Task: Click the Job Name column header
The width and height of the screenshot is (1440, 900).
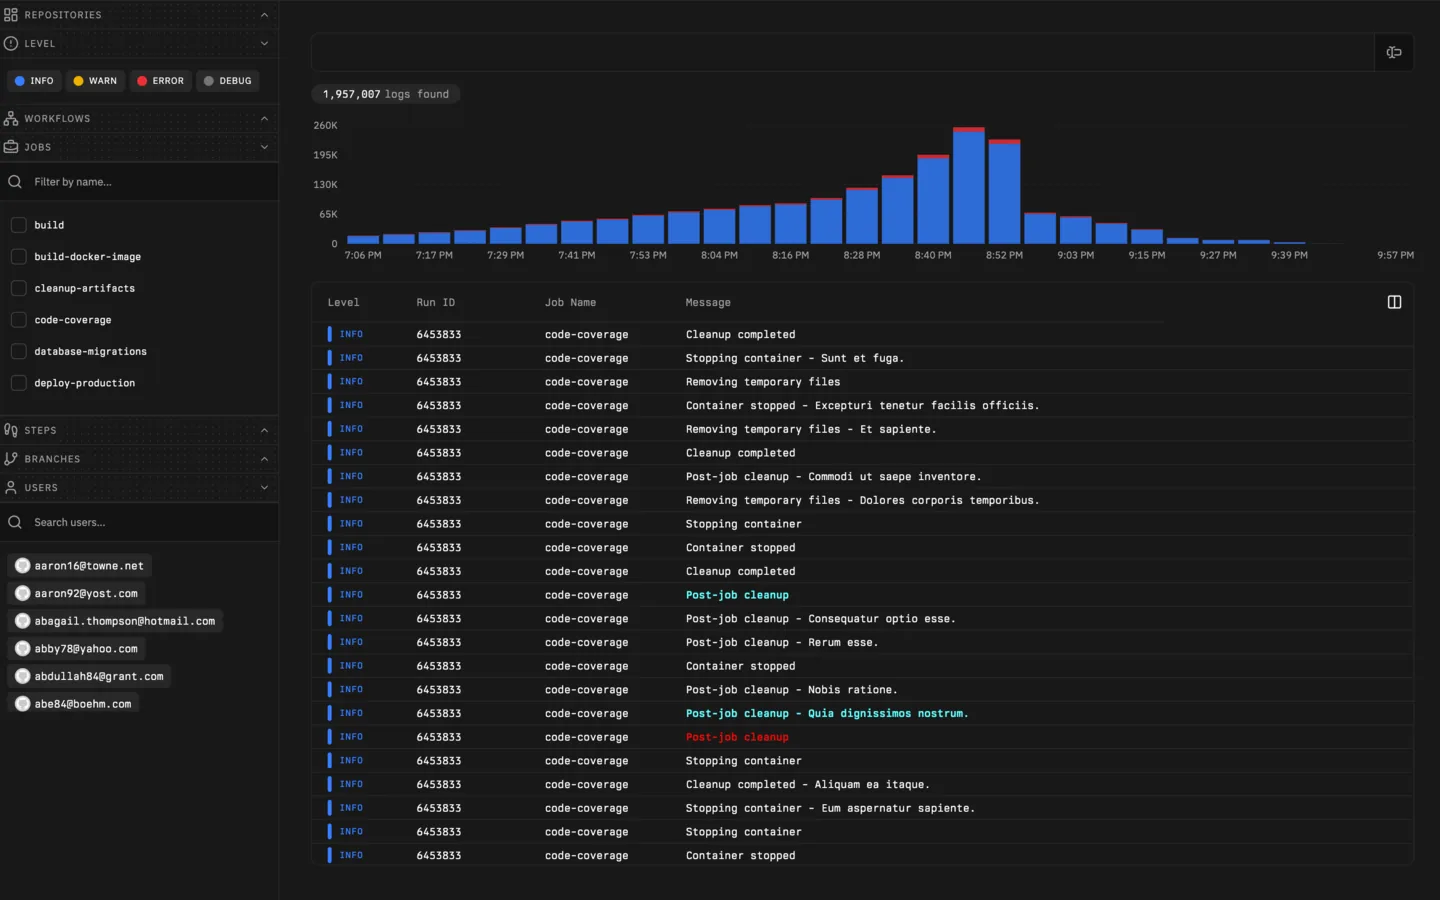Action: click(570, 302)
